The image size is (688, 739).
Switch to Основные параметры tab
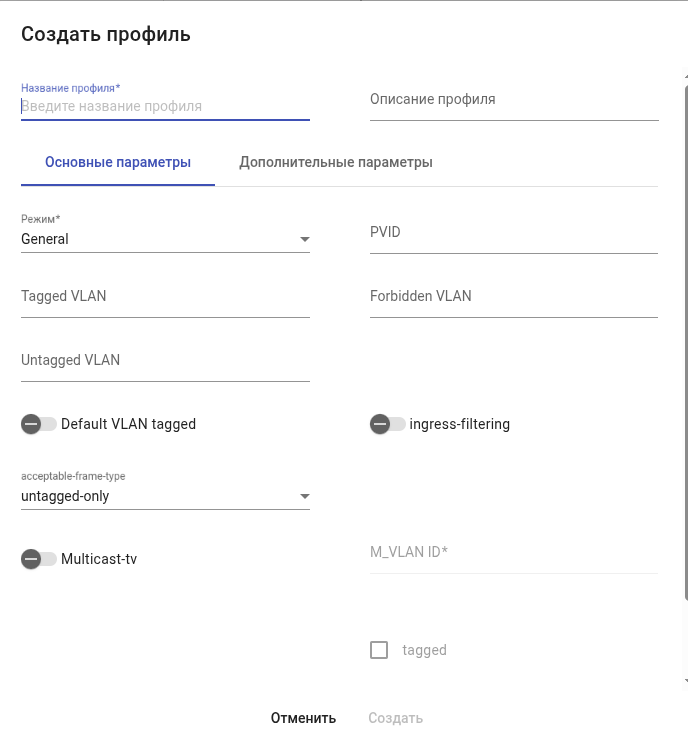pos(118,162)
